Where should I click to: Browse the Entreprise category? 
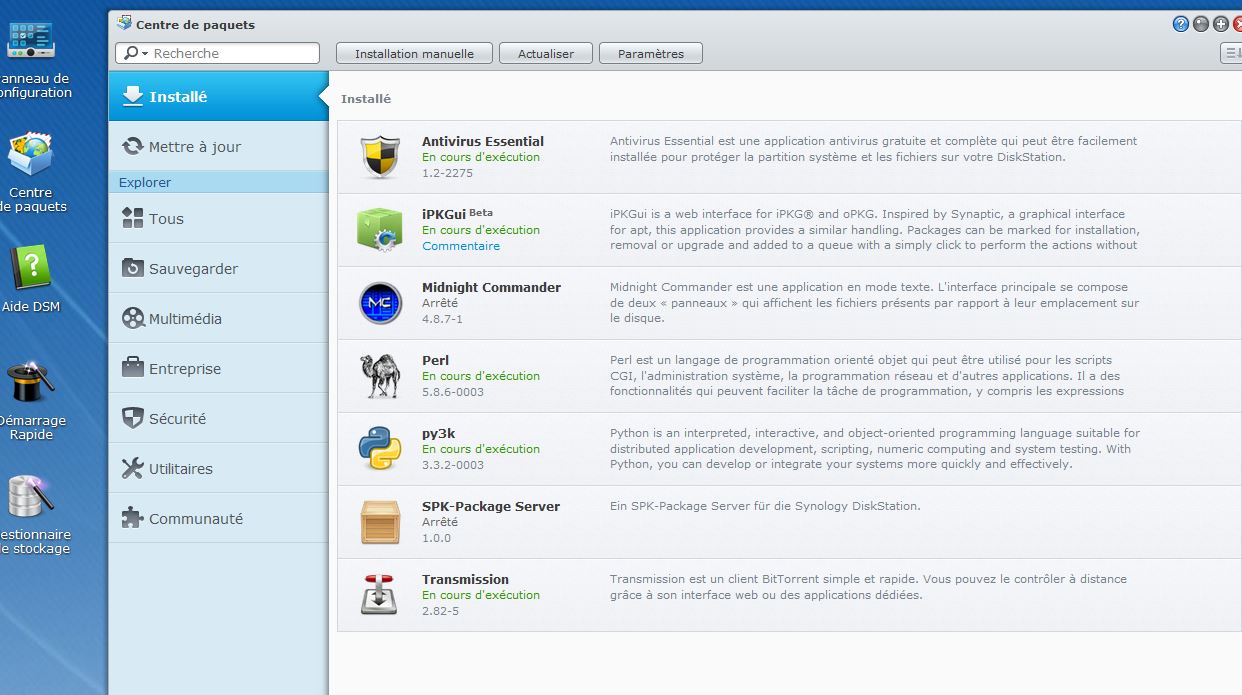point(218,368)
